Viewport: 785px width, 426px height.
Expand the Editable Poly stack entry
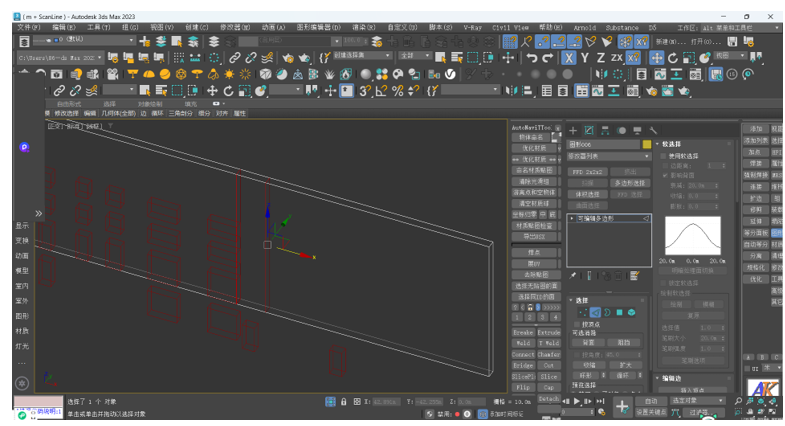click(573, 218)
